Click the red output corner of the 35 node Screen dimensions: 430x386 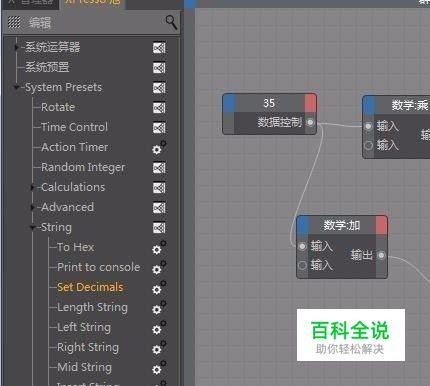(310, 103)
